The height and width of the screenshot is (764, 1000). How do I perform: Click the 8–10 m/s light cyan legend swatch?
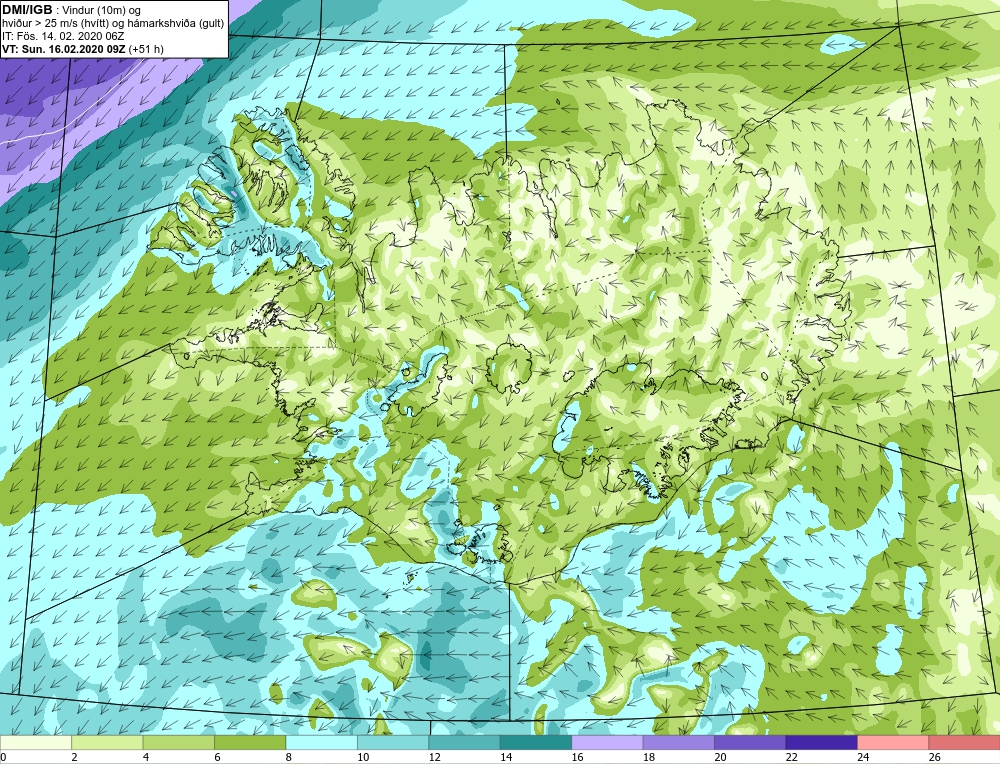(321, 742)
